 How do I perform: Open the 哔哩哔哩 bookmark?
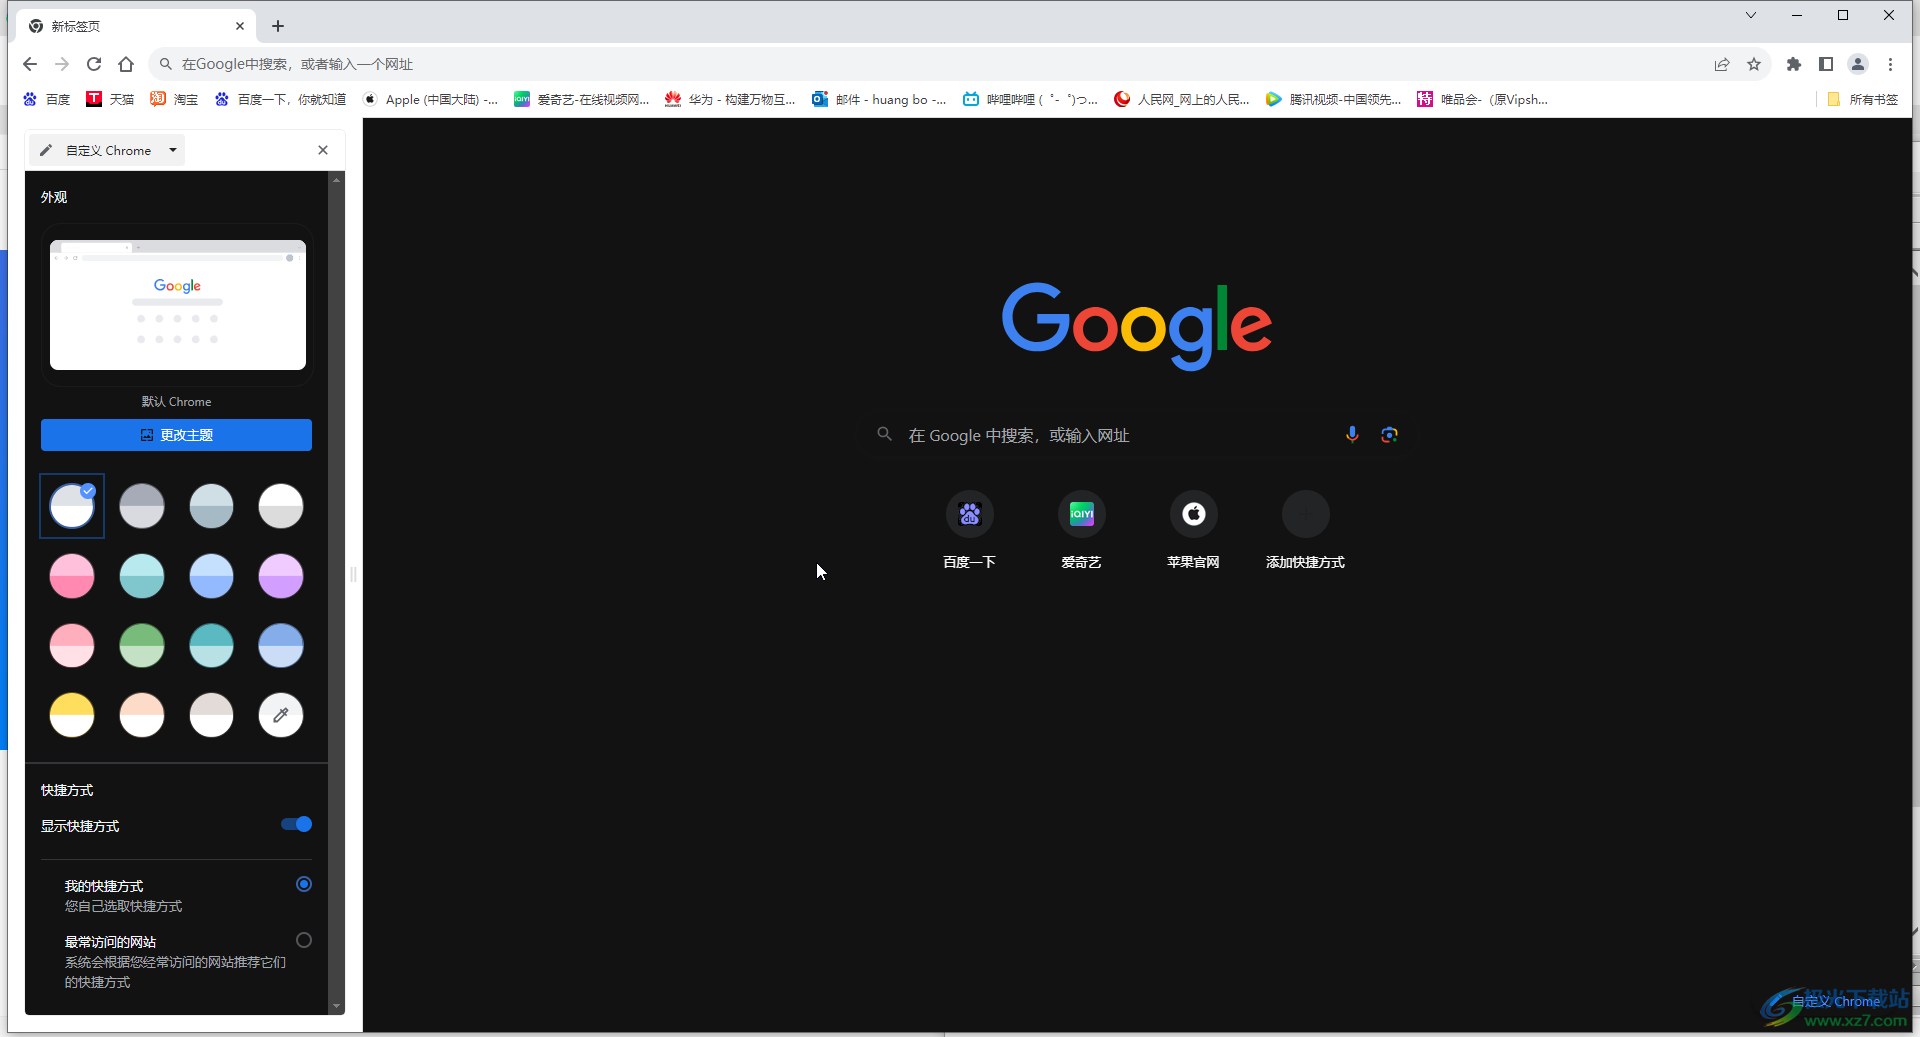(x=1030, y=99)
